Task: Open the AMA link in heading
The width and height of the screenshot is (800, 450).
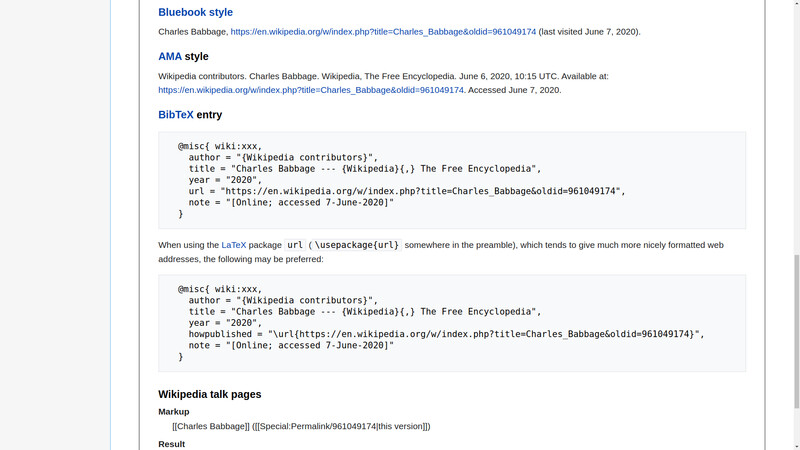Action: coord(169,57)
